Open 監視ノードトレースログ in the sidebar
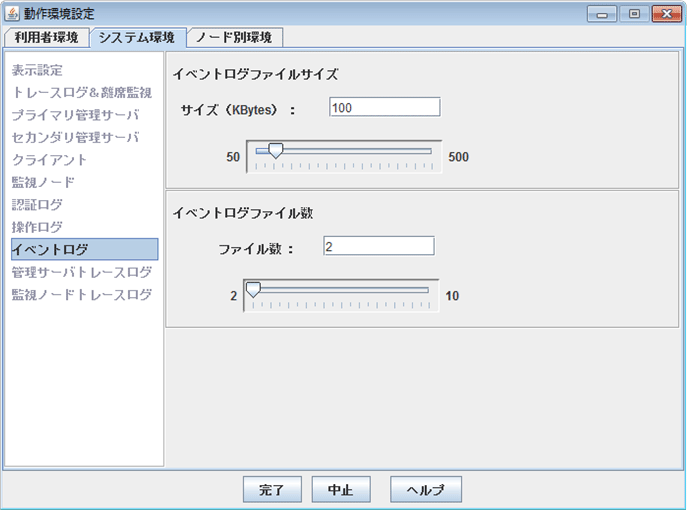Viewport: 687px width, 510px height. [81, 294]
